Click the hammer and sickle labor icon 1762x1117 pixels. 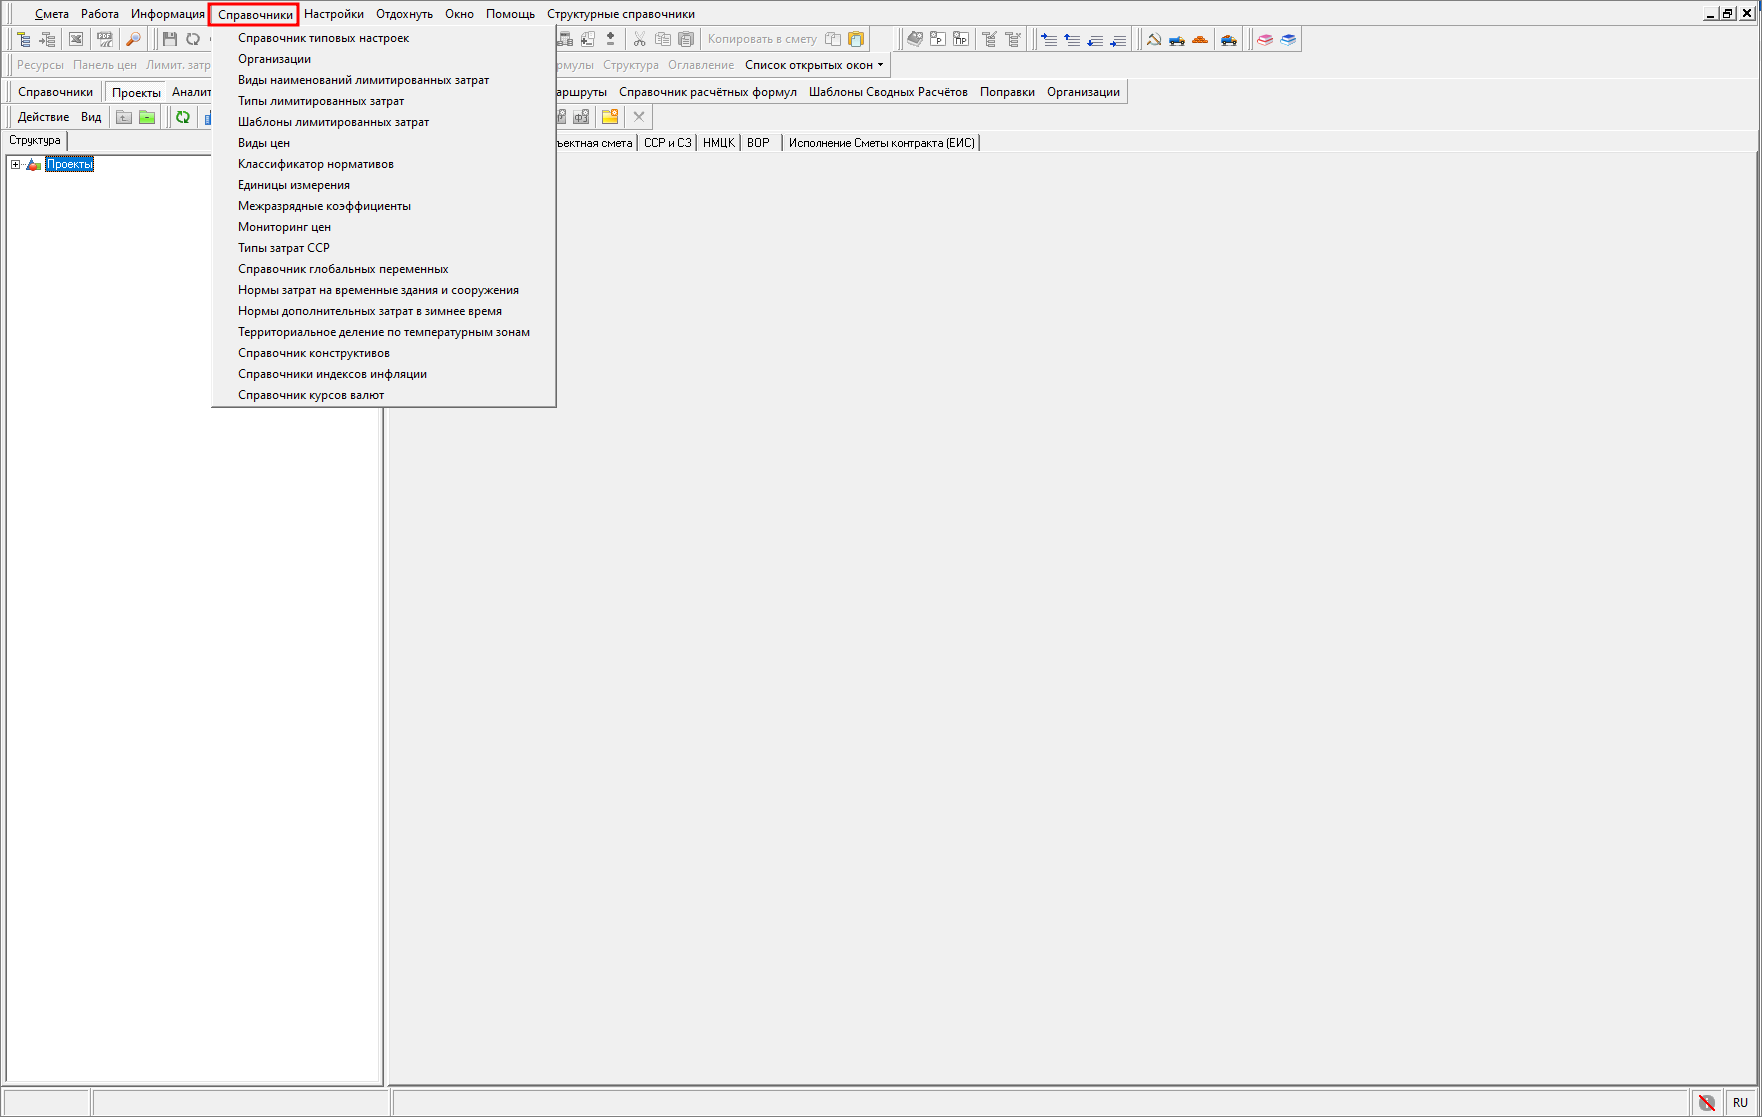point(1154,39)
